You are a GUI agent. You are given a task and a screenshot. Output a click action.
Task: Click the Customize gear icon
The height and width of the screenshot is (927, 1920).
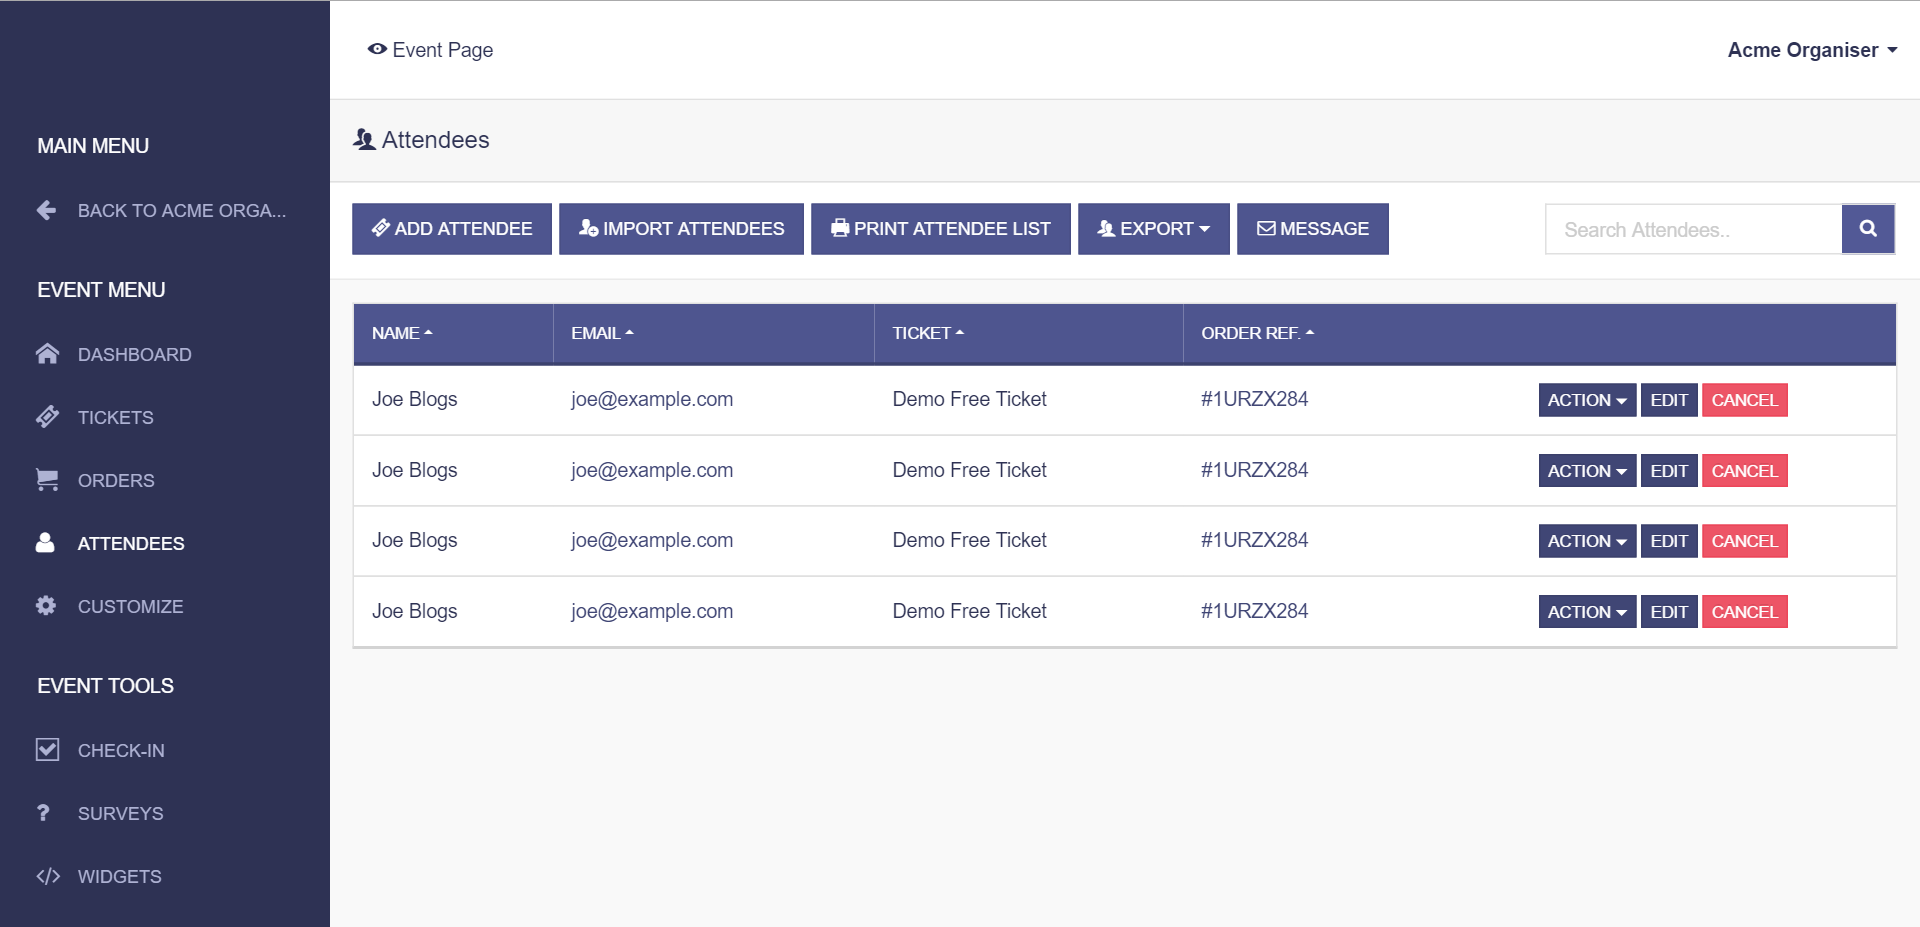[46, 606]
